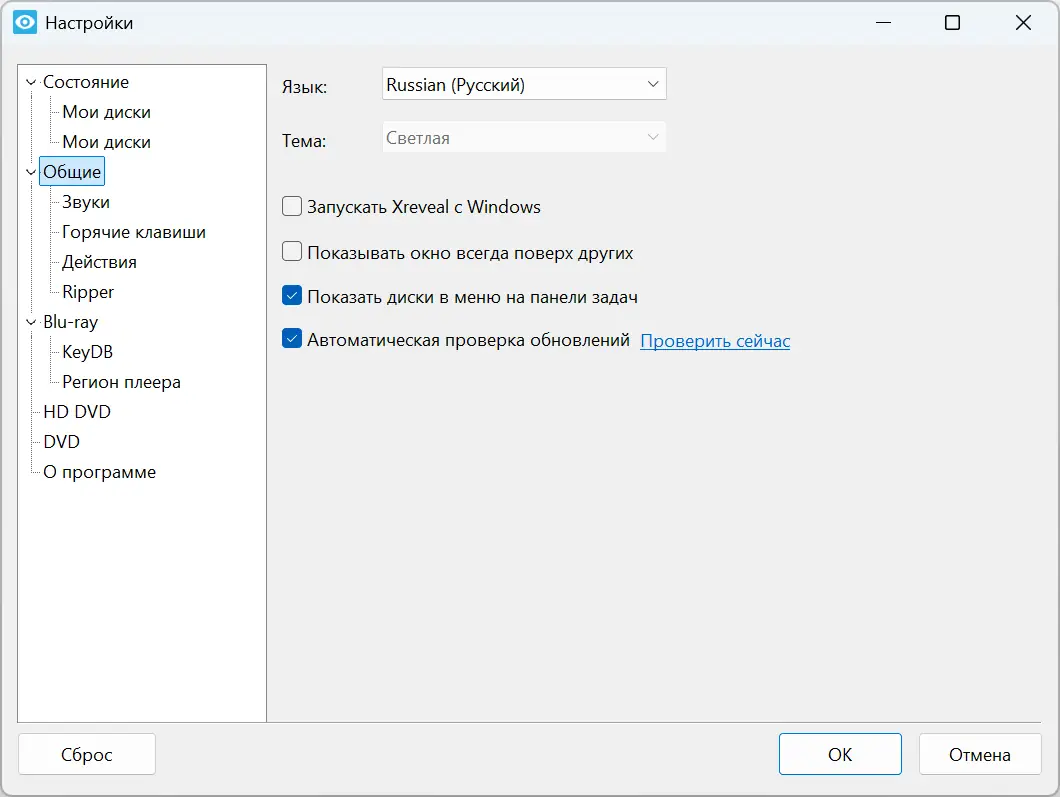This screenshot has height=797, width=1060.
Task: Collapse the Состояние tree node
Action: tap(31, 83)
